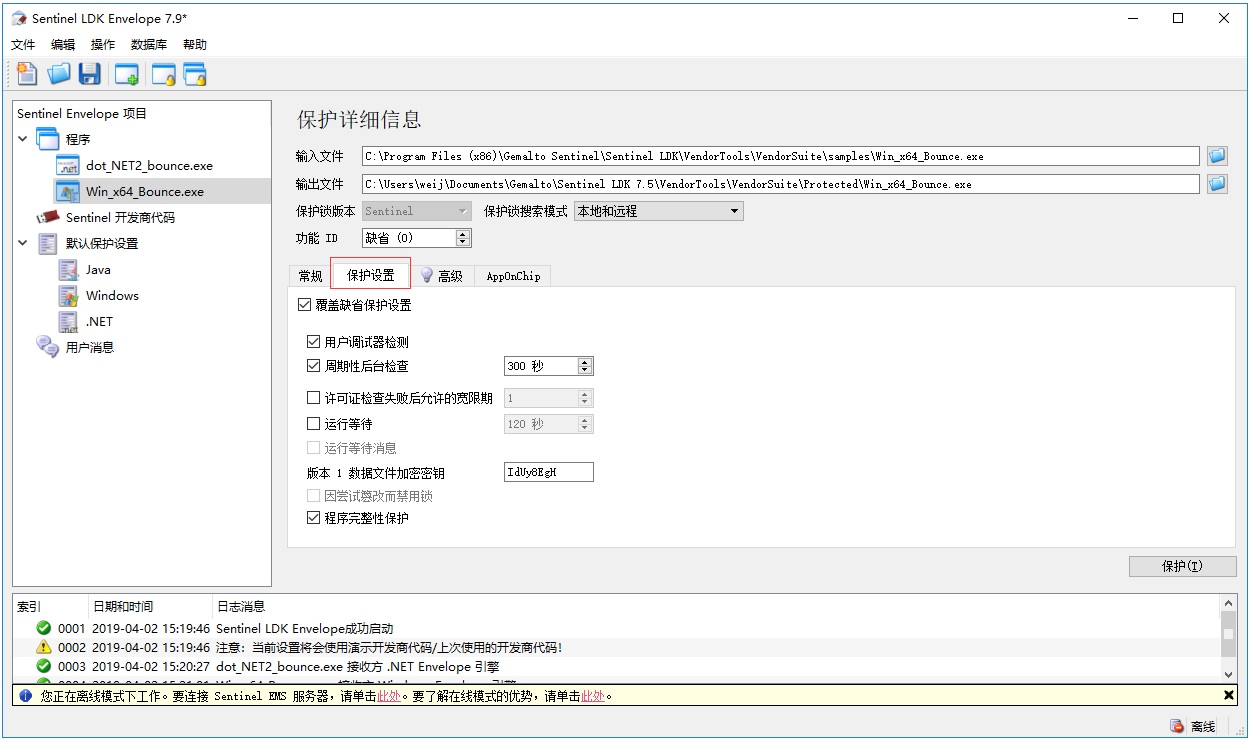The width and height of the screenshot is (1252, 742).
Task: Click the Add Program toolbar icon
Action: [x=126, y=73]
